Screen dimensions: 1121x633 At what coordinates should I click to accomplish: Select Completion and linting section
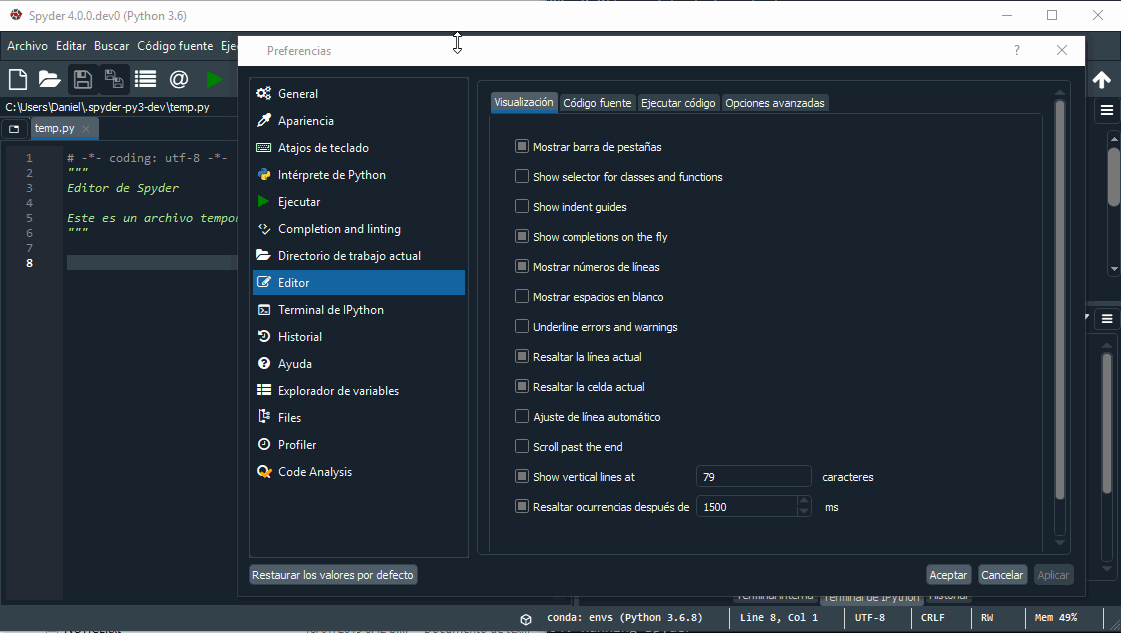pyautogui.click(x=359, y=229)
